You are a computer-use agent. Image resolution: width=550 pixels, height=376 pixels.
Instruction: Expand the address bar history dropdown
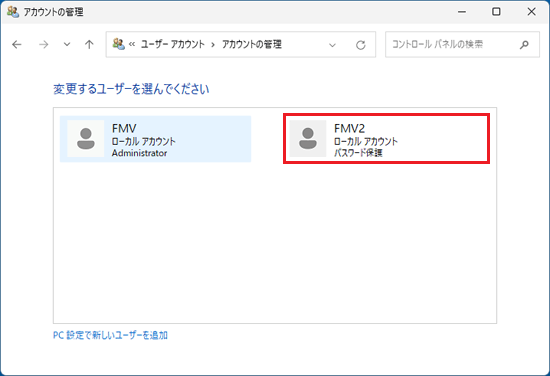332,45
